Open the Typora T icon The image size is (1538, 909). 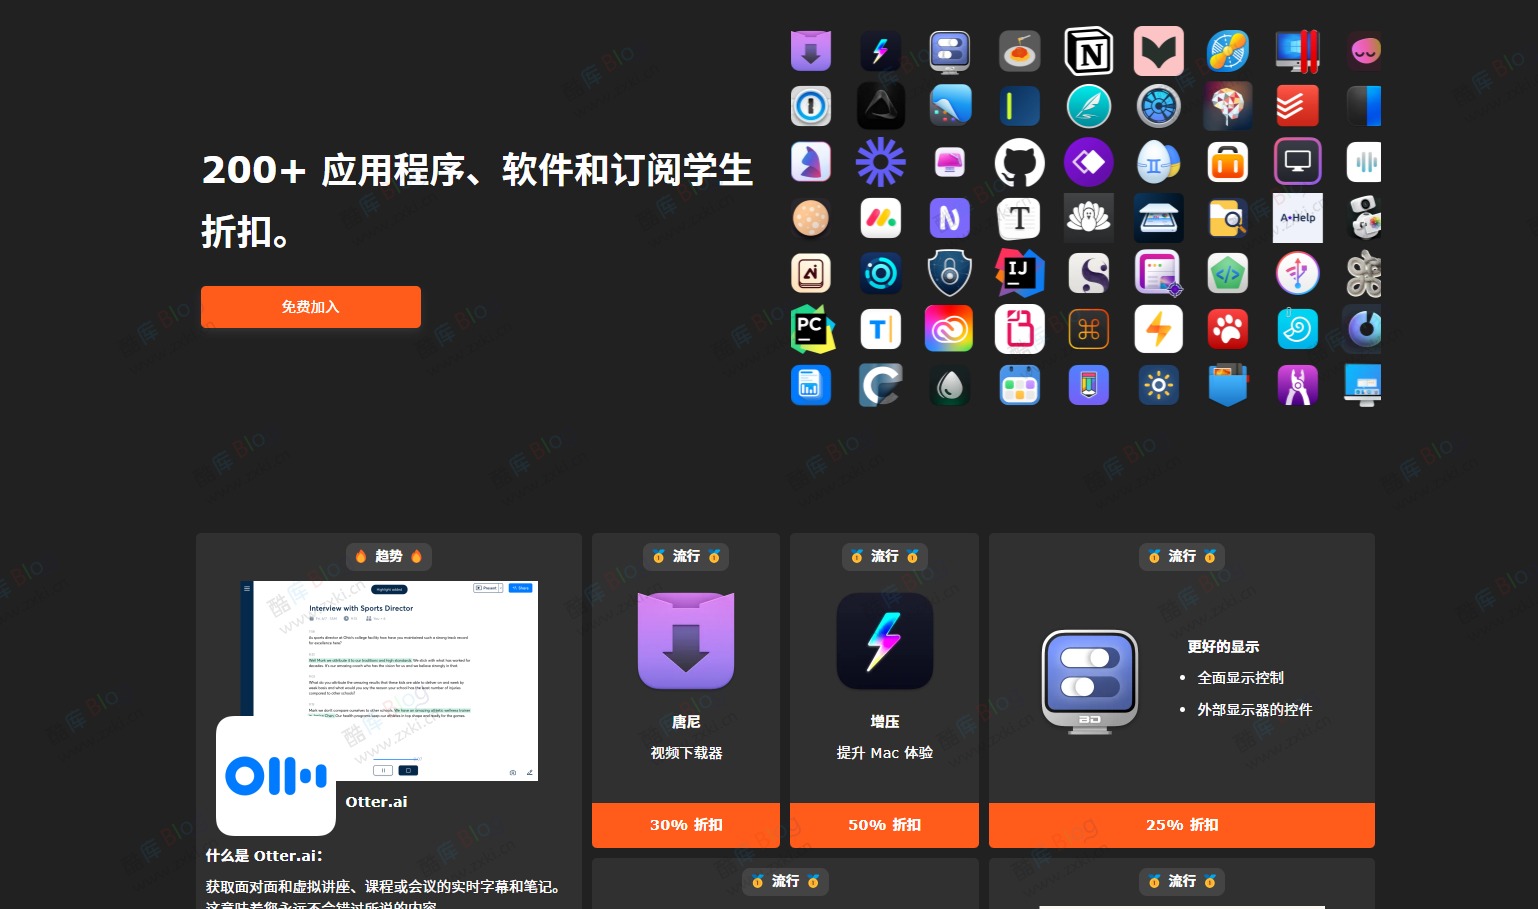1019,218
